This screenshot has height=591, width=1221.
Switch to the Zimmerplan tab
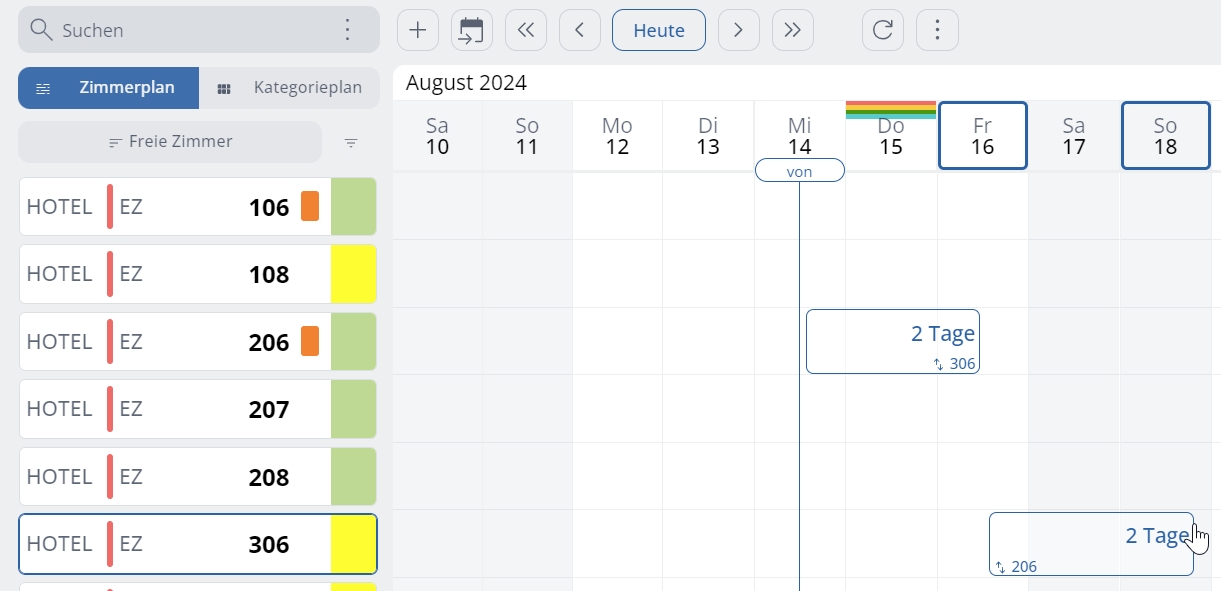pos(108,88)
